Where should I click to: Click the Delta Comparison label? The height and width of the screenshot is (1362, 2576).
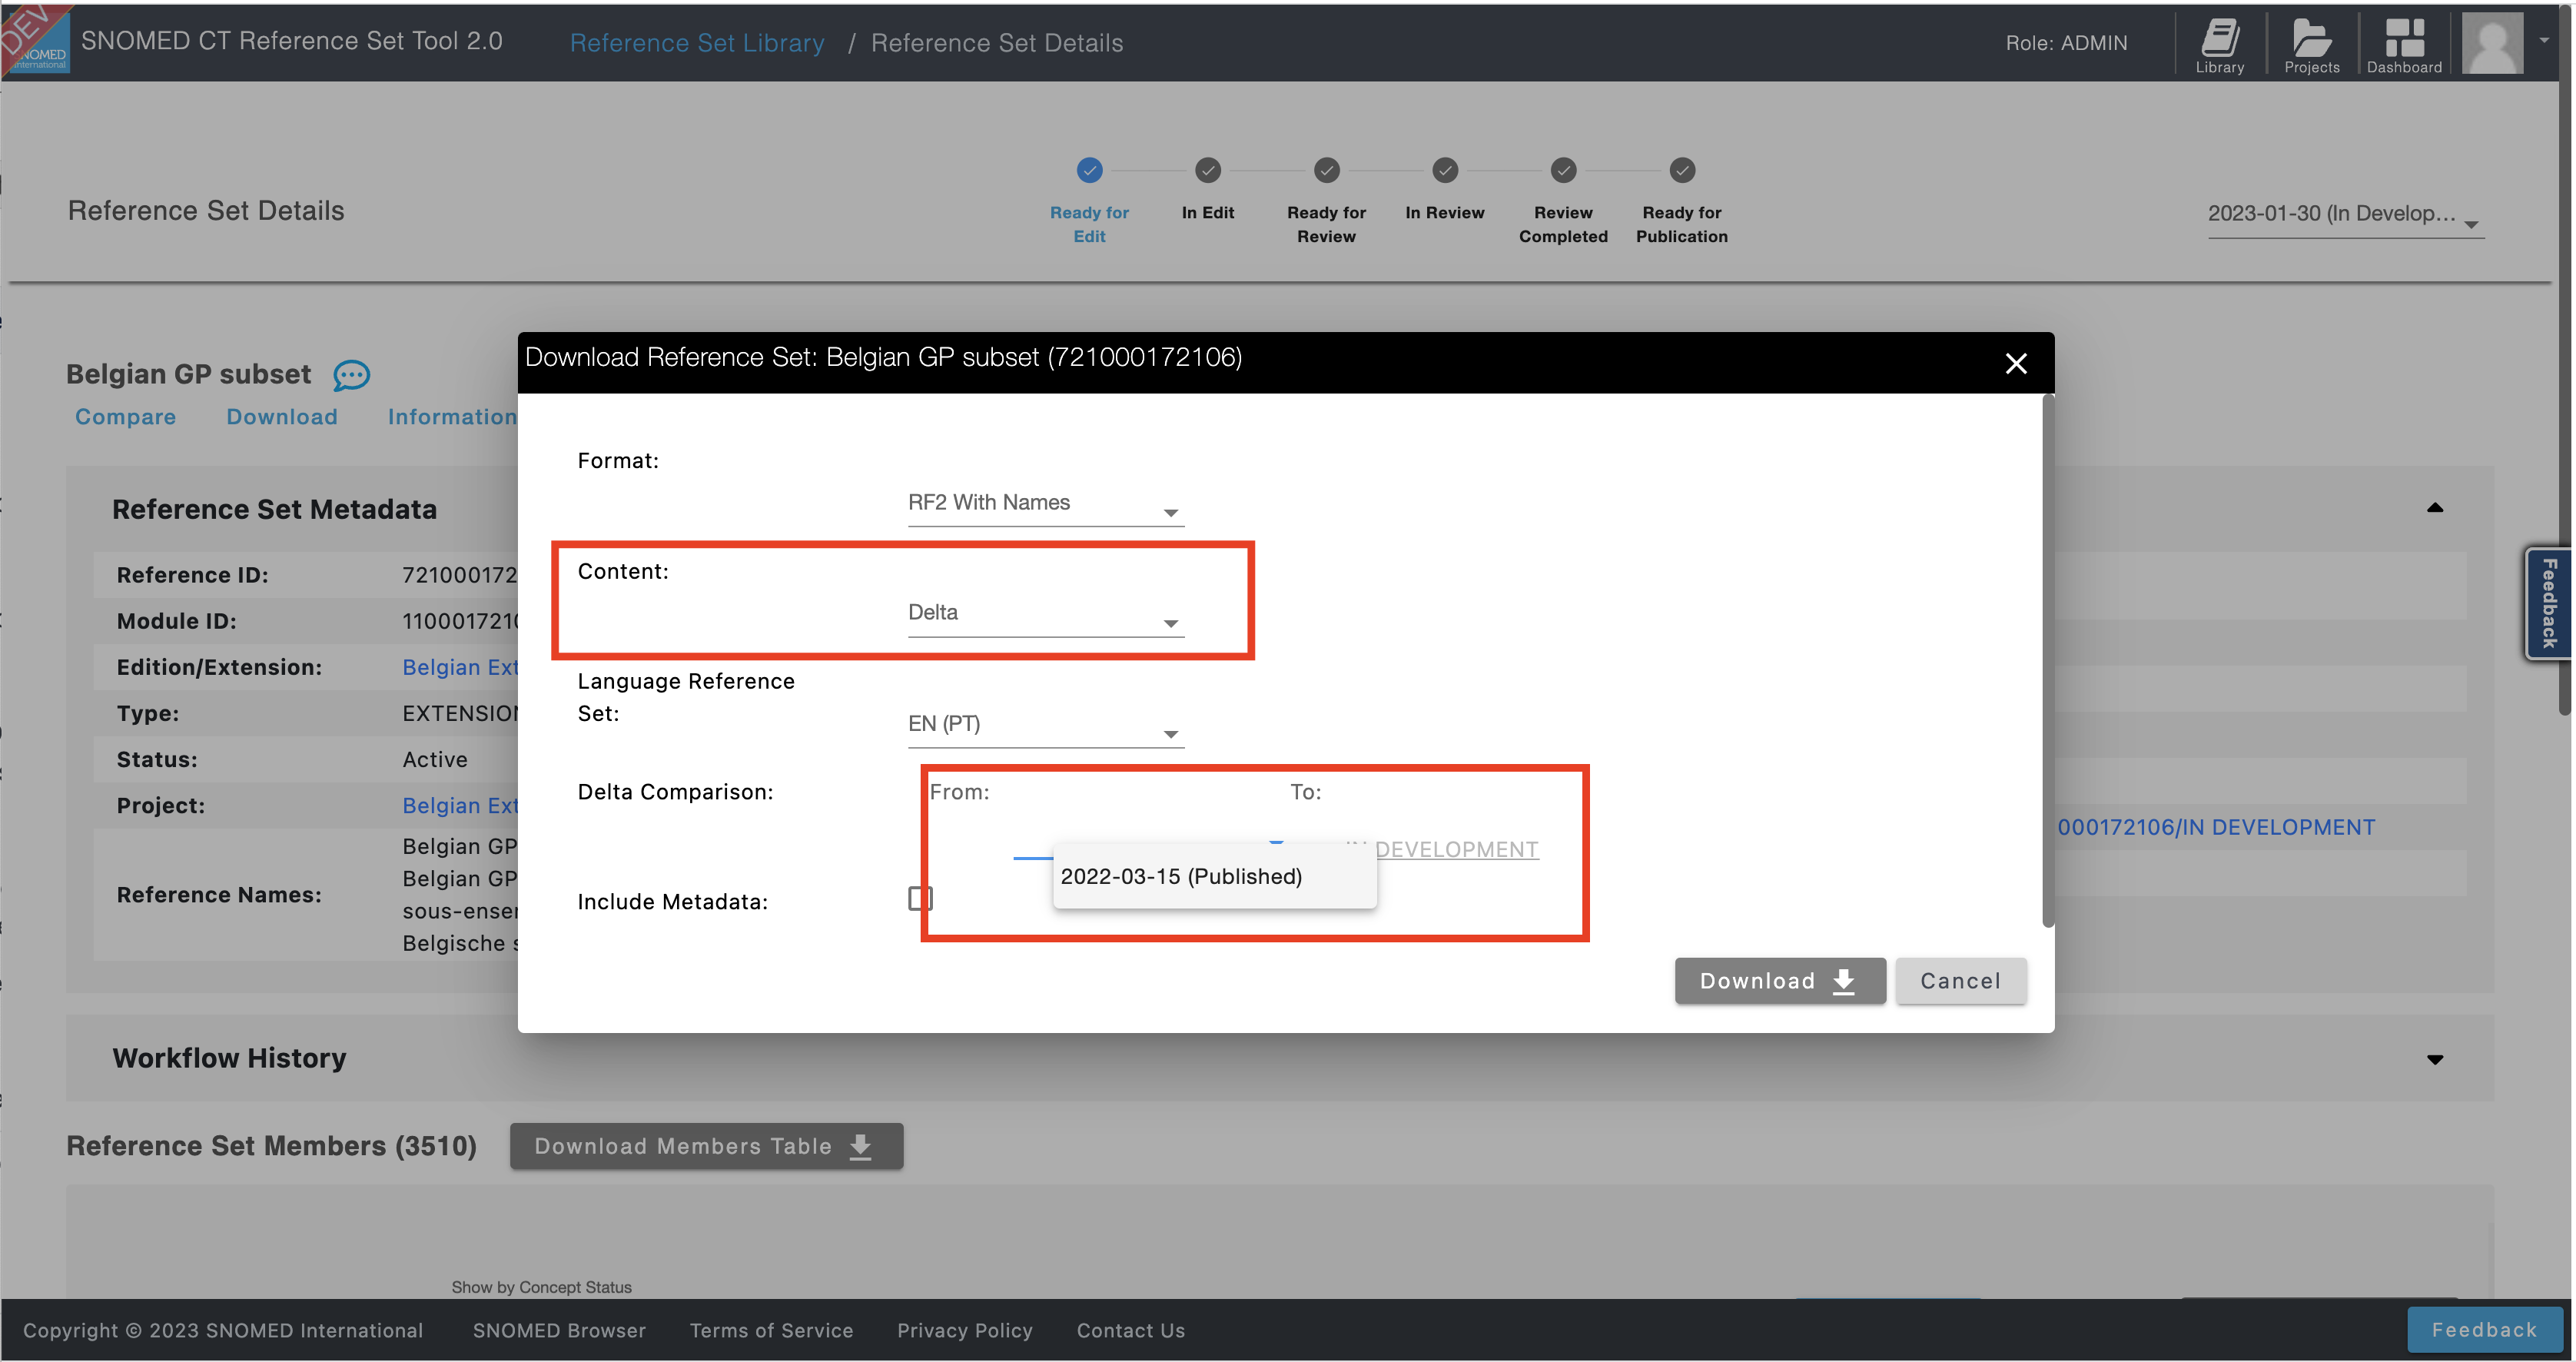[675, 792]
